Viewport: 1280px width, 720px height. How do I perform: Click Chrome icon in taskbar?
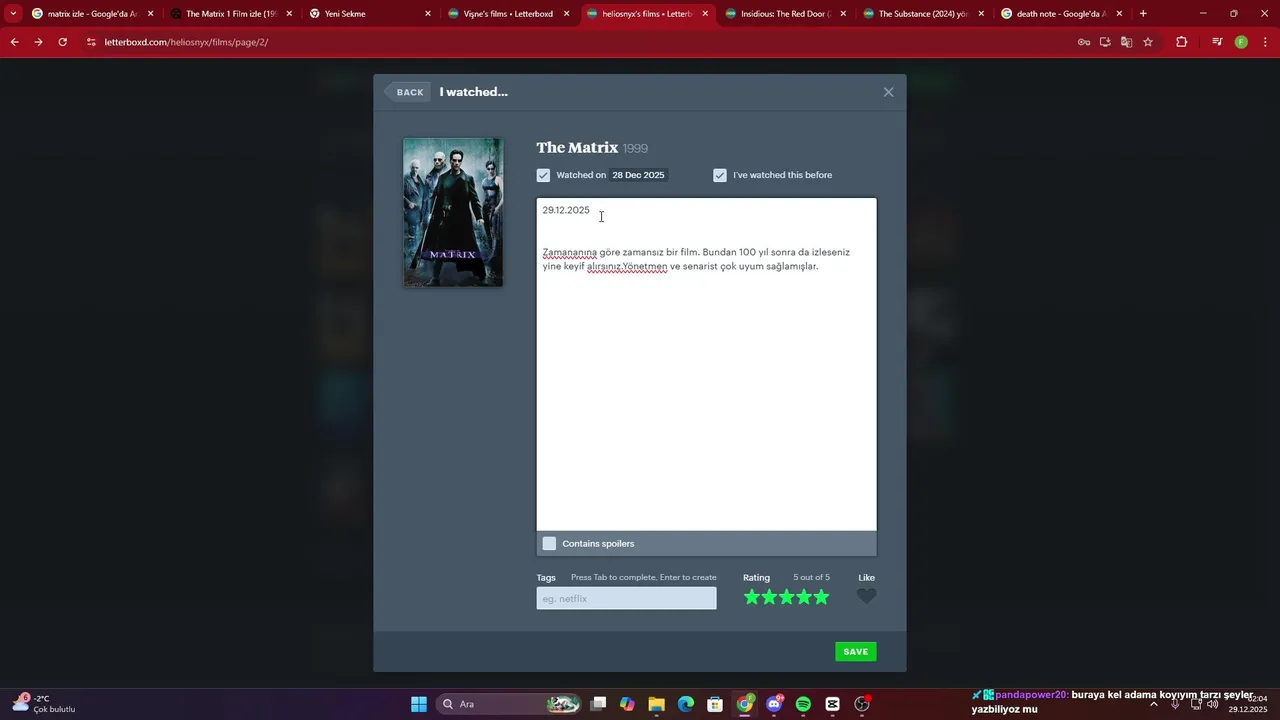[x=745, y=704]
